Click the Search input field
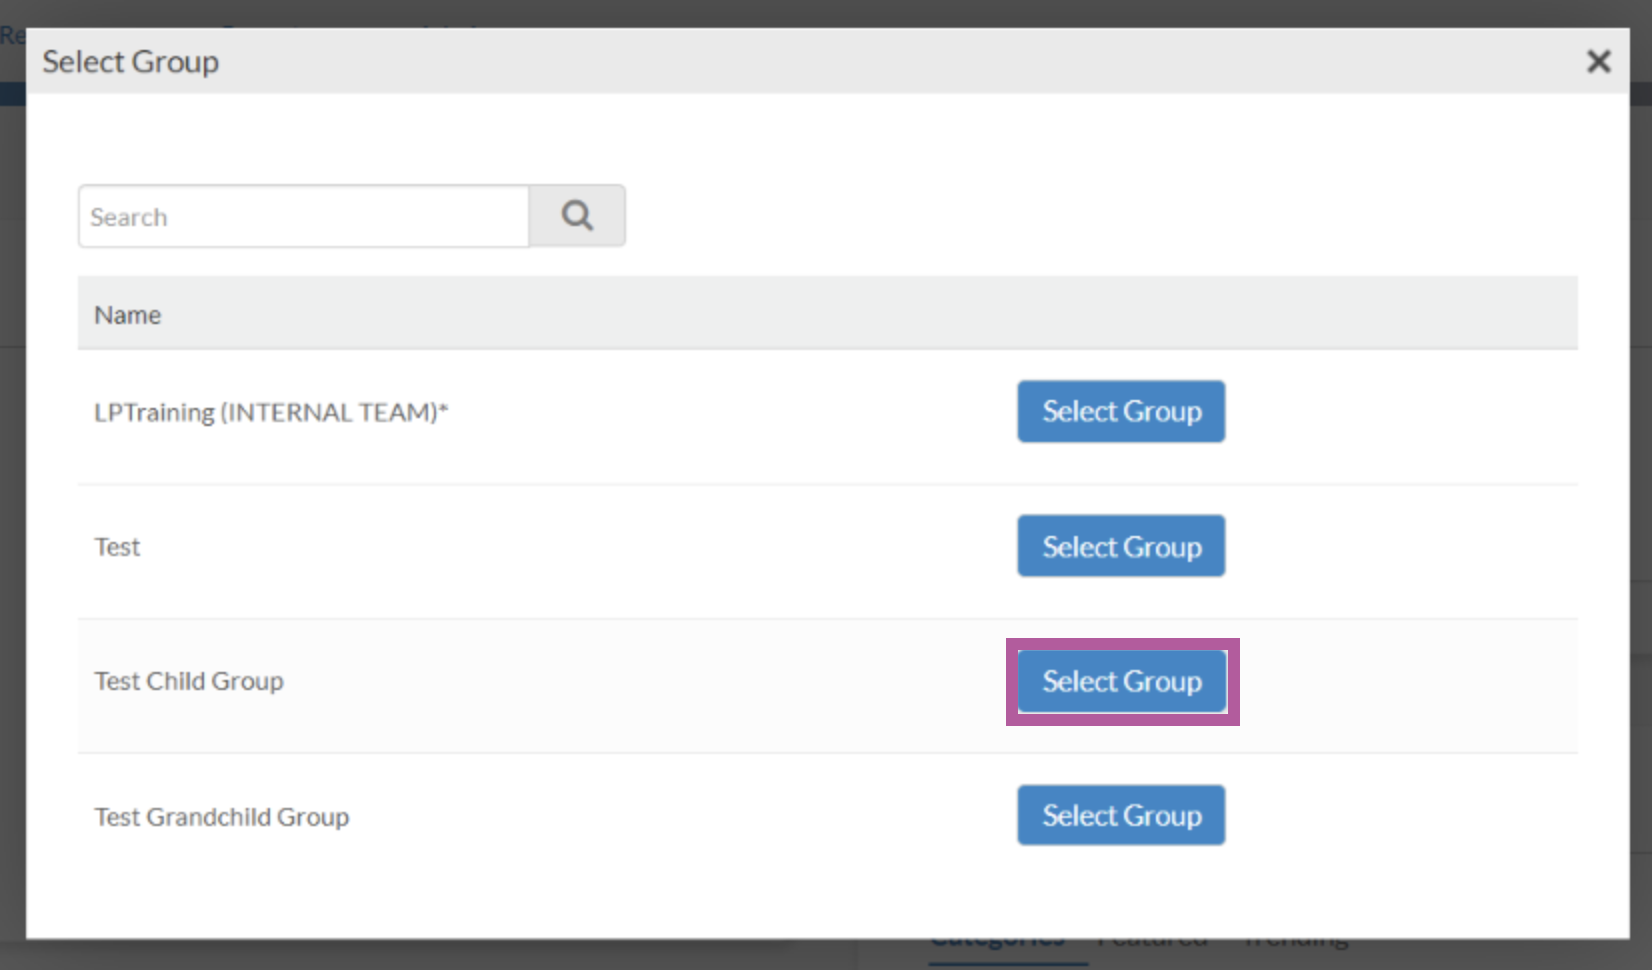 [x=300, y=215]
